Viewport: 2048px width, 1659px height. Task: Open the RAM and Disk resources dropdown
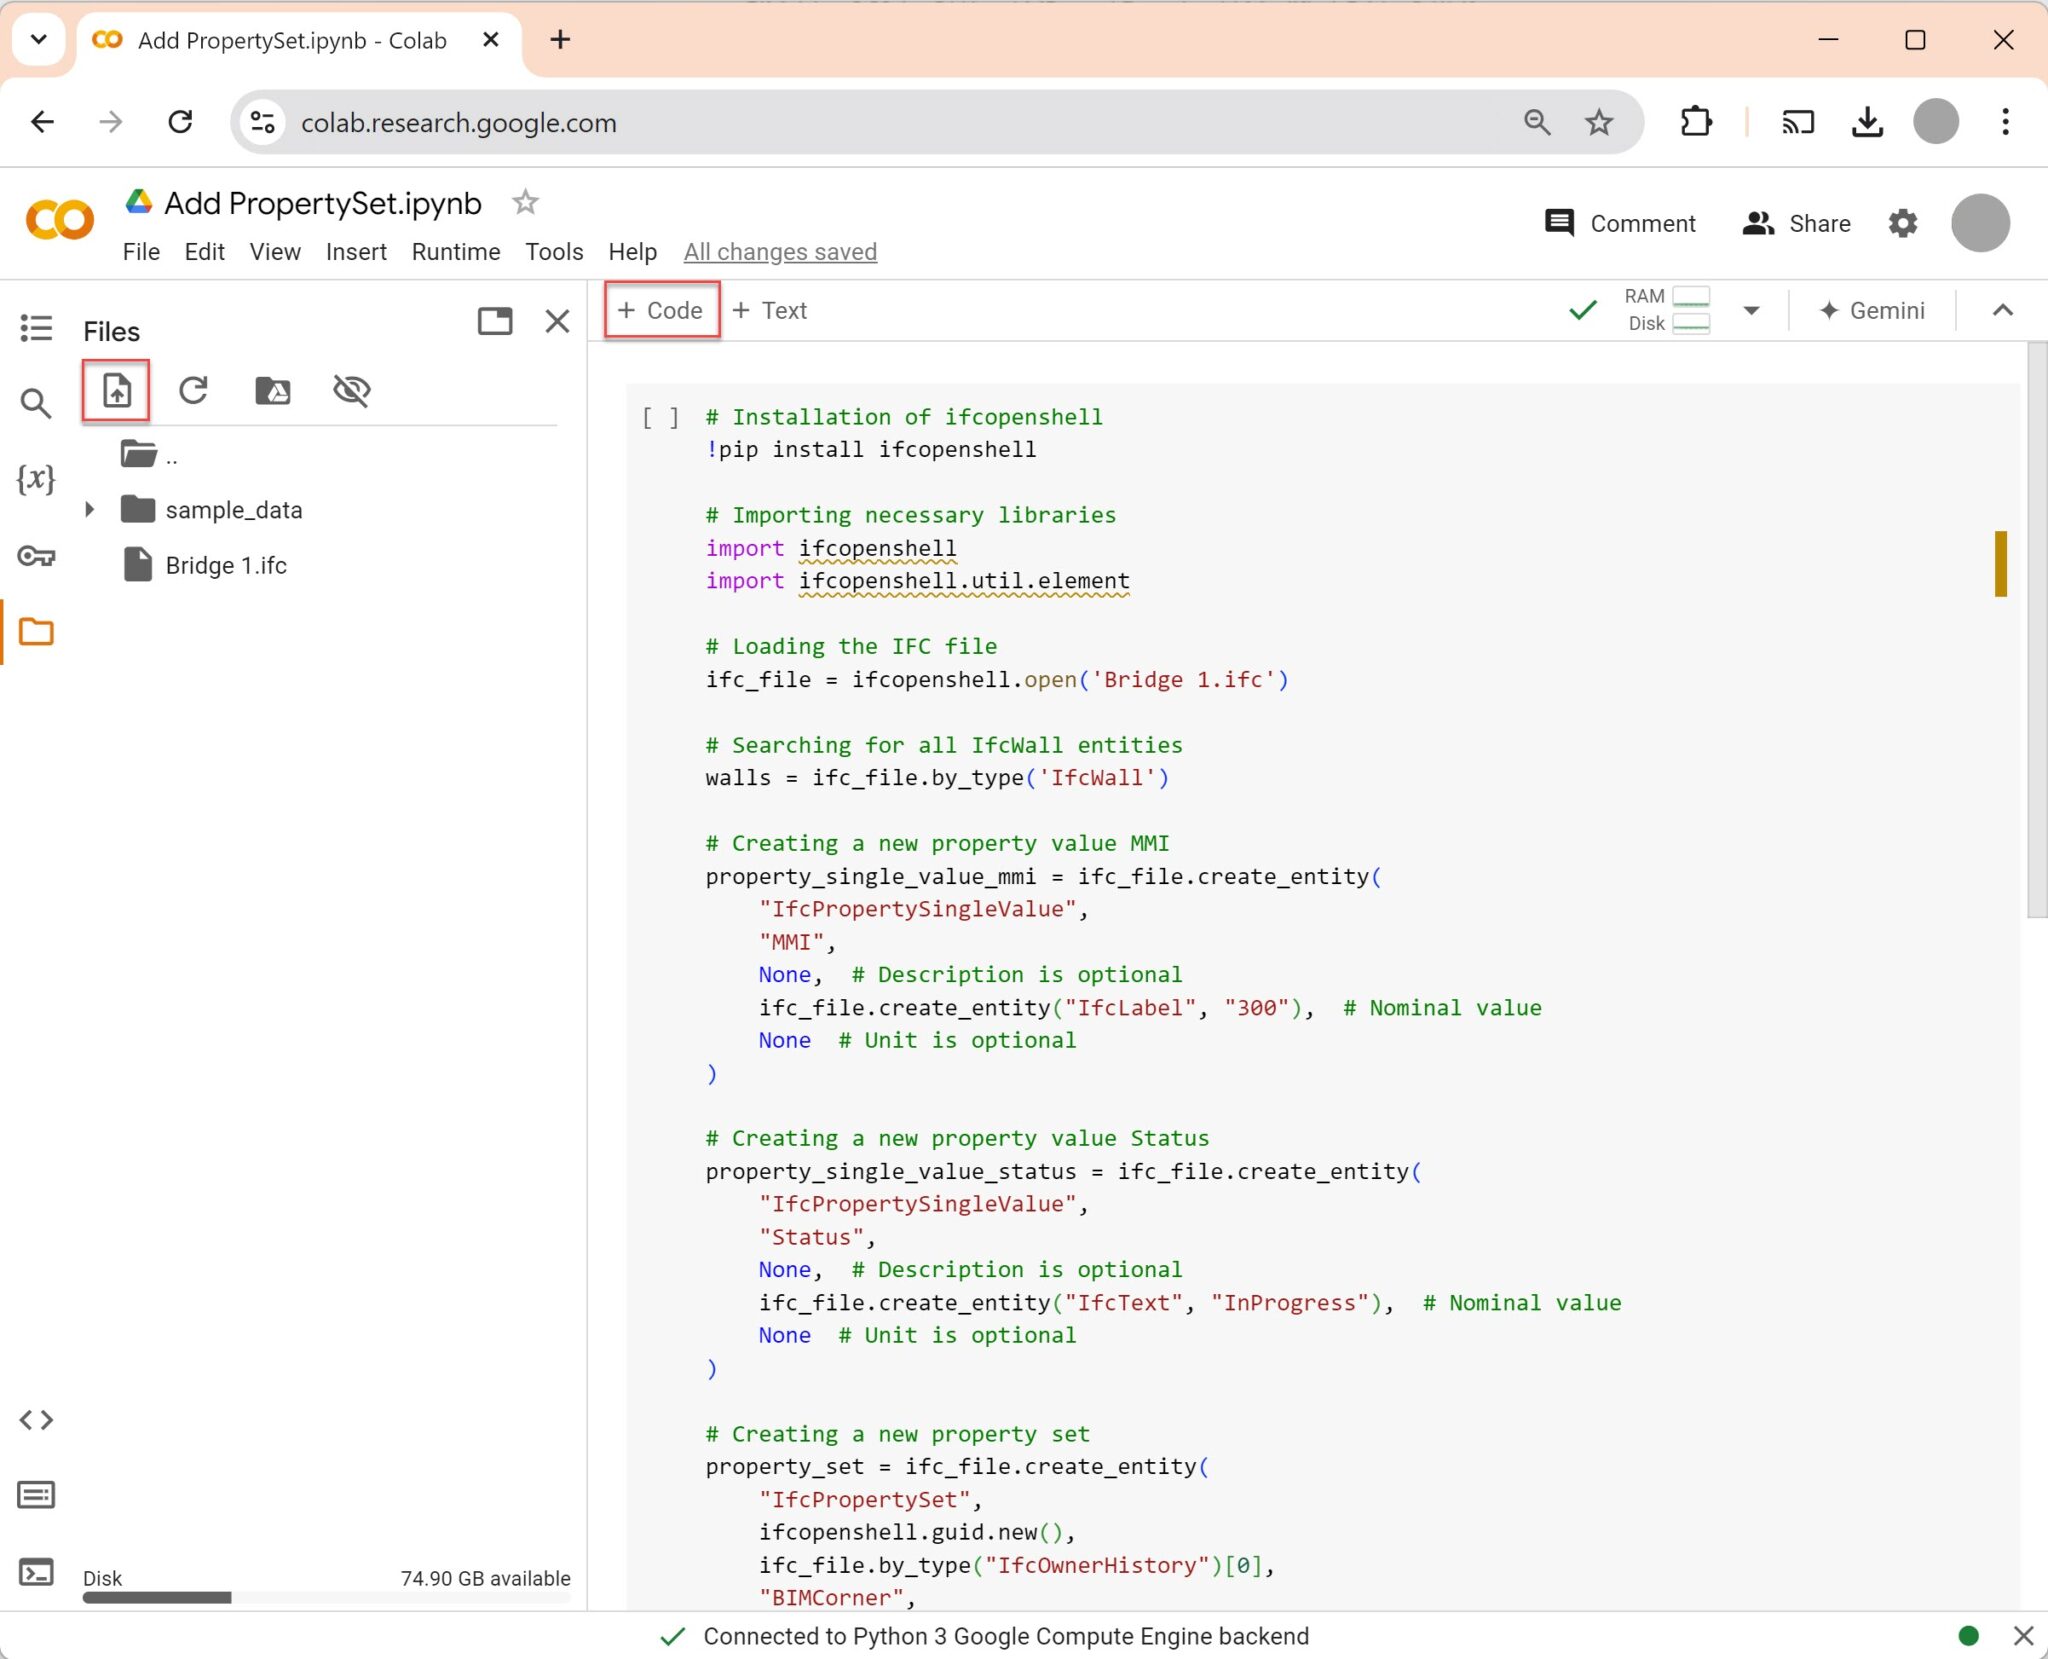[1752, 311]
